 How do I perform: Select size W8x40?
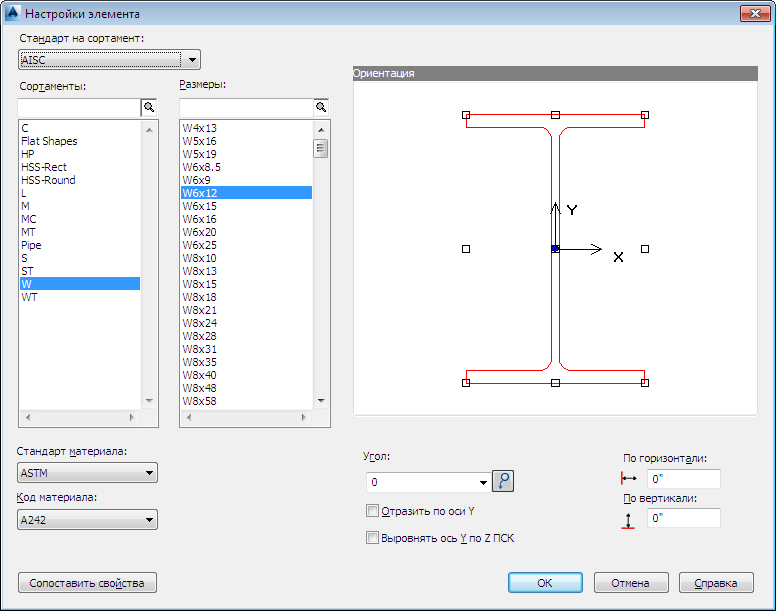point(246,375)
